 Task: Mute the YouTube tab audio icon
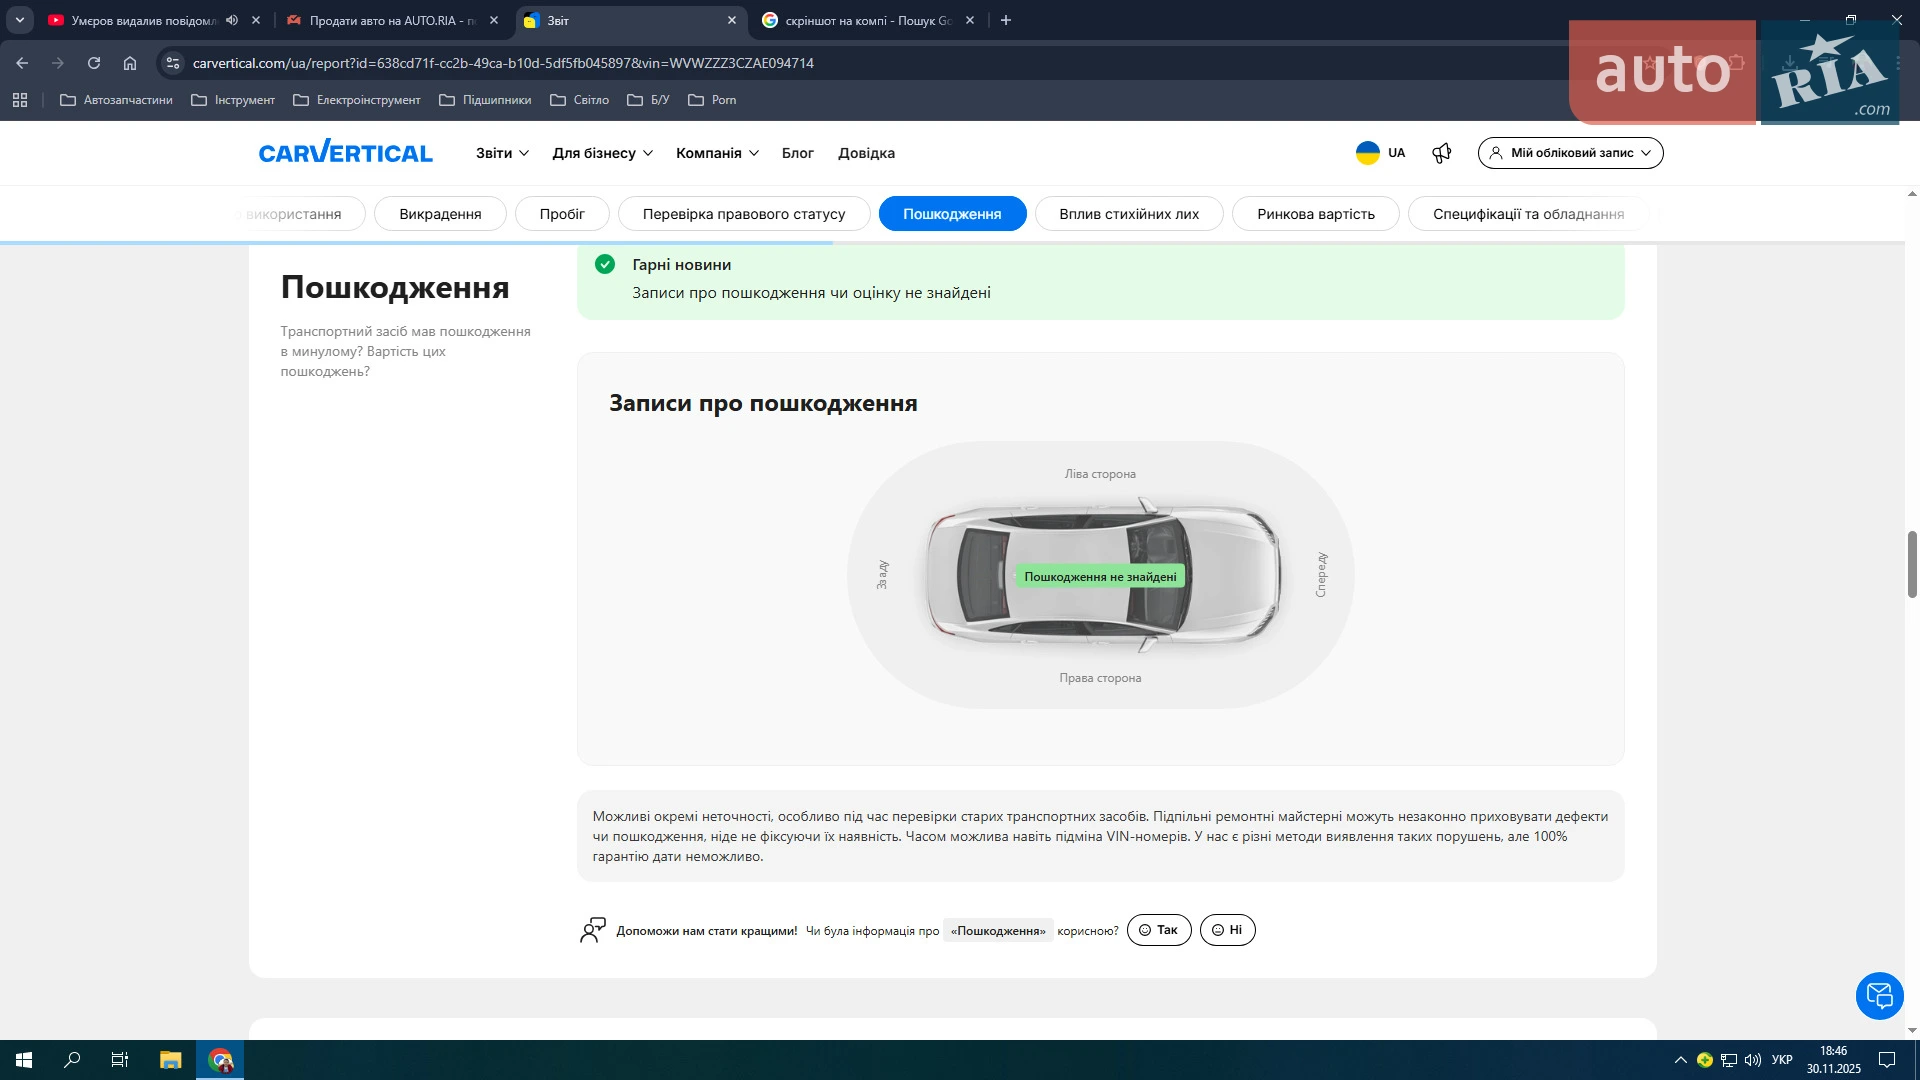[232, 20]
